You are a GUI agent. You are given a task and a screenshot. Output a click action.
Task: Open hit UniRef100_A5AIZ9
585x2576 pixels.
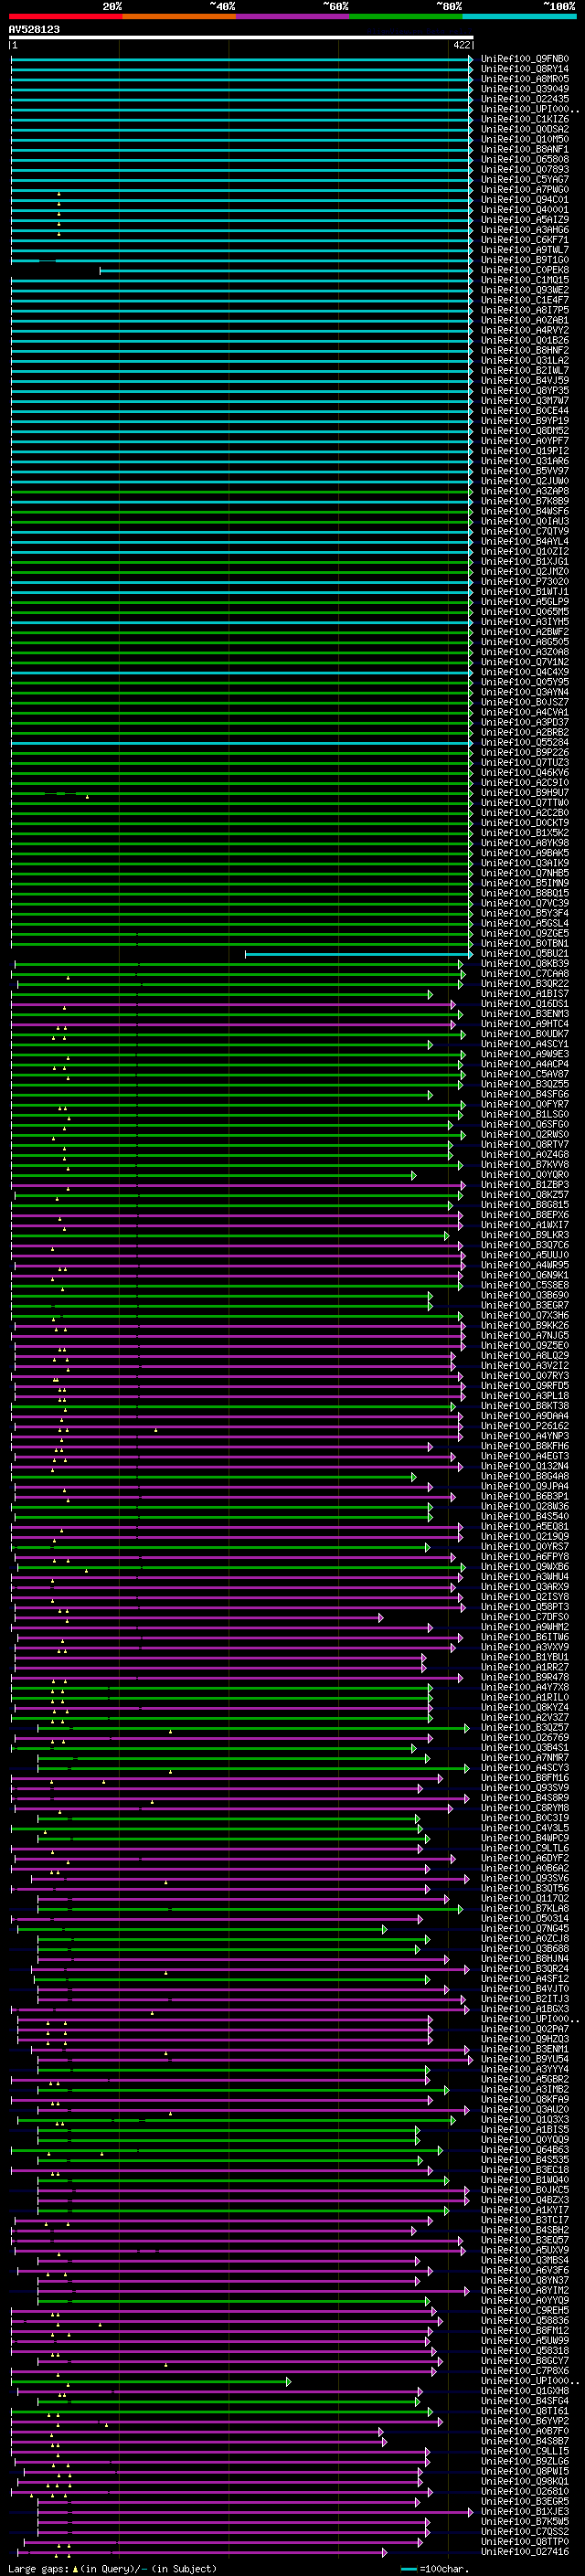(x=525, y=219)
